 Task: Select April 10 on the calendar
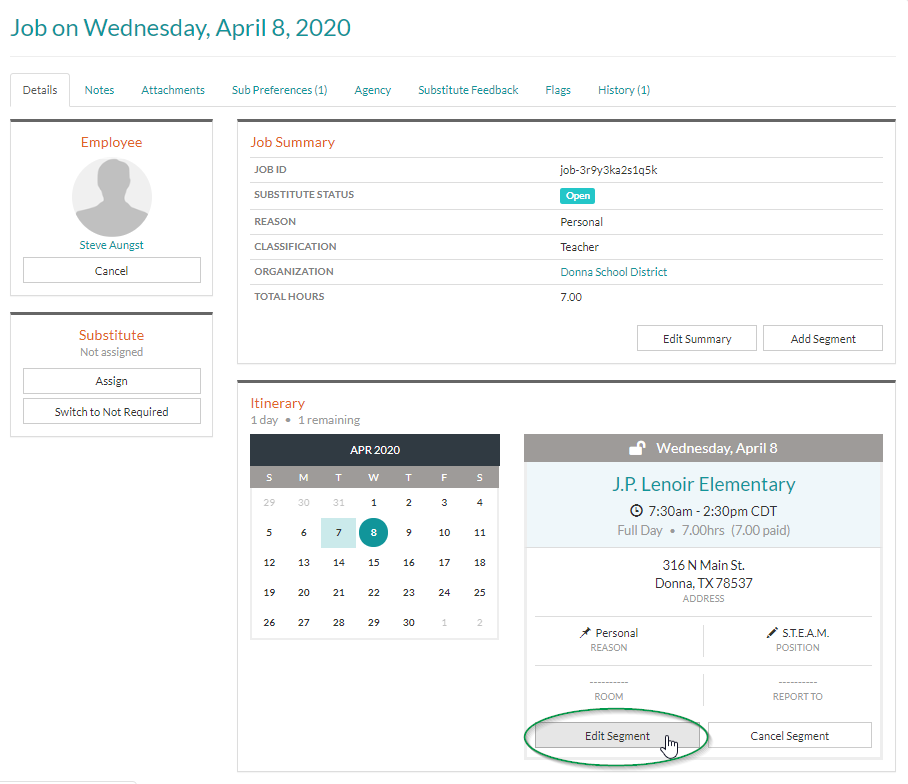pos(444,532)
